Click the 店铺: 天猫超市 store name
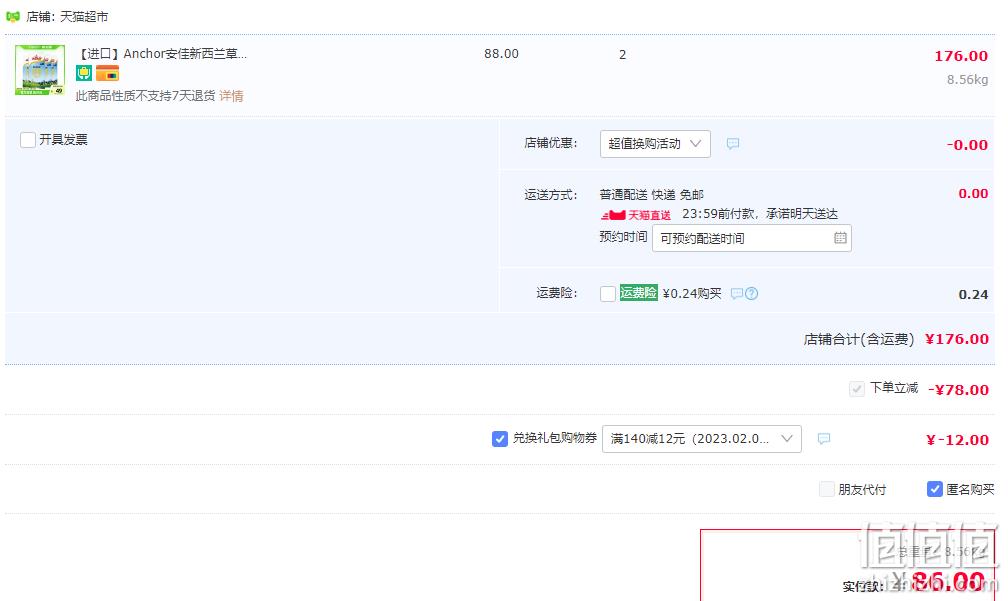Screen dimensions: 1008x601 (x=67, y=17)
